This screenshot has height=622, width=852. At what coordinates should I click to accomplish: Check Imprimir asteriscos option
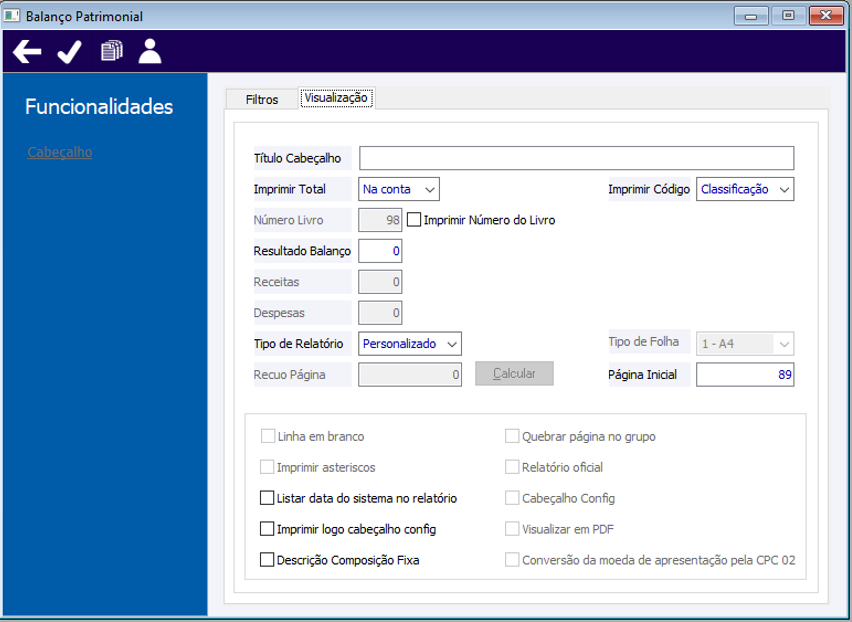click(267, 467)
